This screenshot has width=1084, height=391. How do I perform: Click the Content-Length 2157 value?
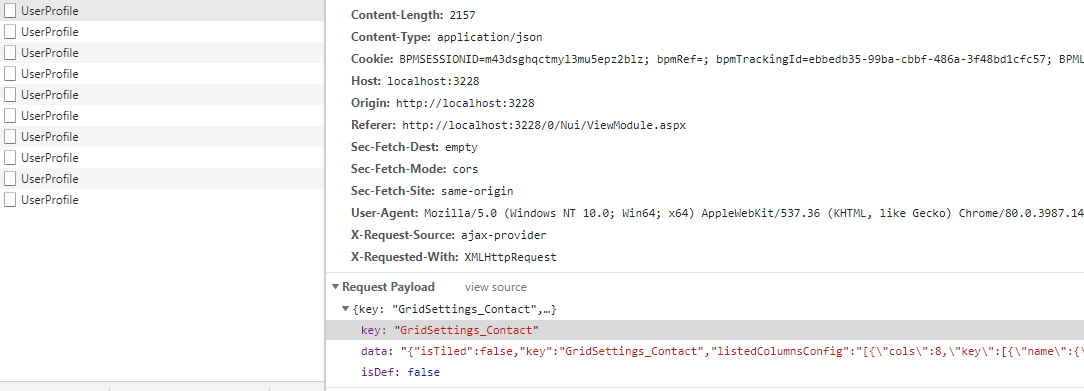pyautogui.click(x=462, y=15)
